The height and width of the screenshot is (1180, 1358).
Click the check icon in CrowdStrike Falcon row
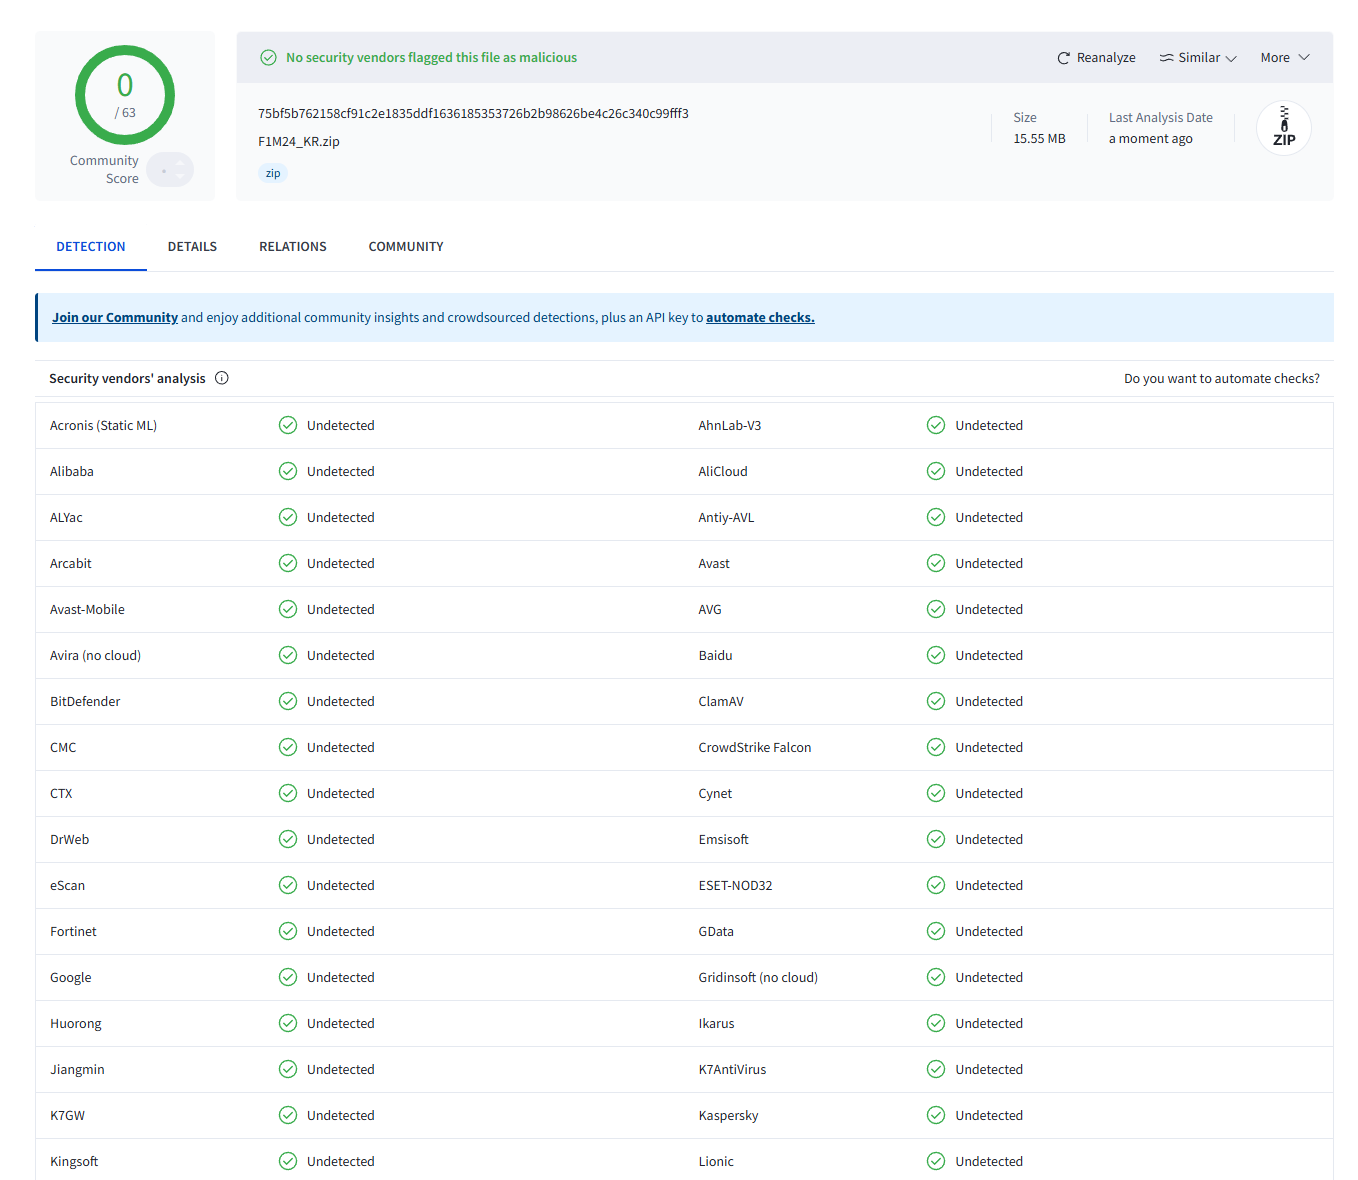(936, 747)
